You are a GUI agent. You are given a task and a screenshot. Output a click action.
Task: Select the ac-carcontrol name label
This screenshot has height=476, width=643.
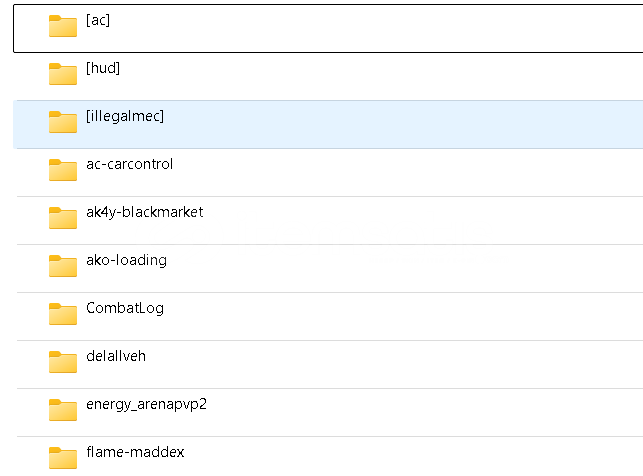[x=130, y=164]
